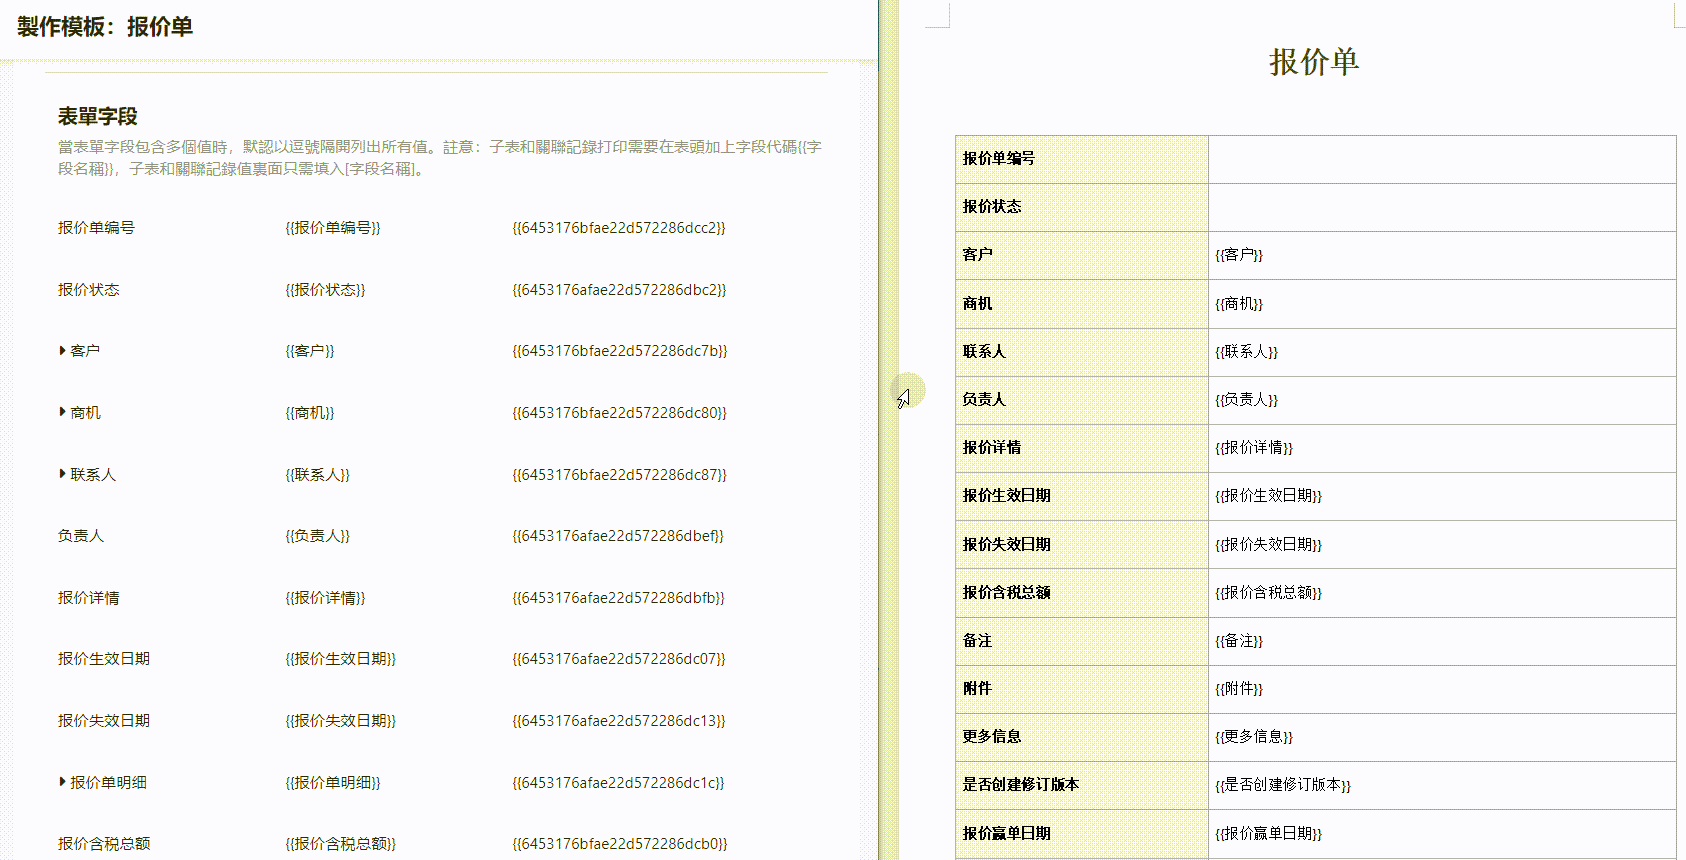Click the {{报价生效日期}} placeholder in the document table

point(1269,496)
